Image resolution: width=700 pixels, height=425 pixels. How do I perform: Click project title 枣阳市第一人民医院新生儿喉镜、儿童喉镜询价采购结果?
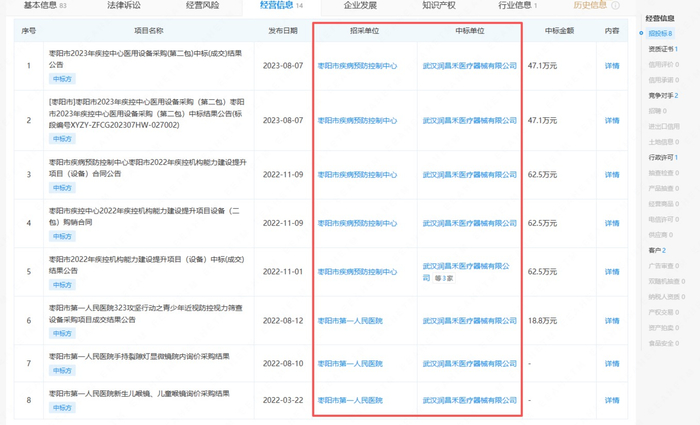[139, 393]
